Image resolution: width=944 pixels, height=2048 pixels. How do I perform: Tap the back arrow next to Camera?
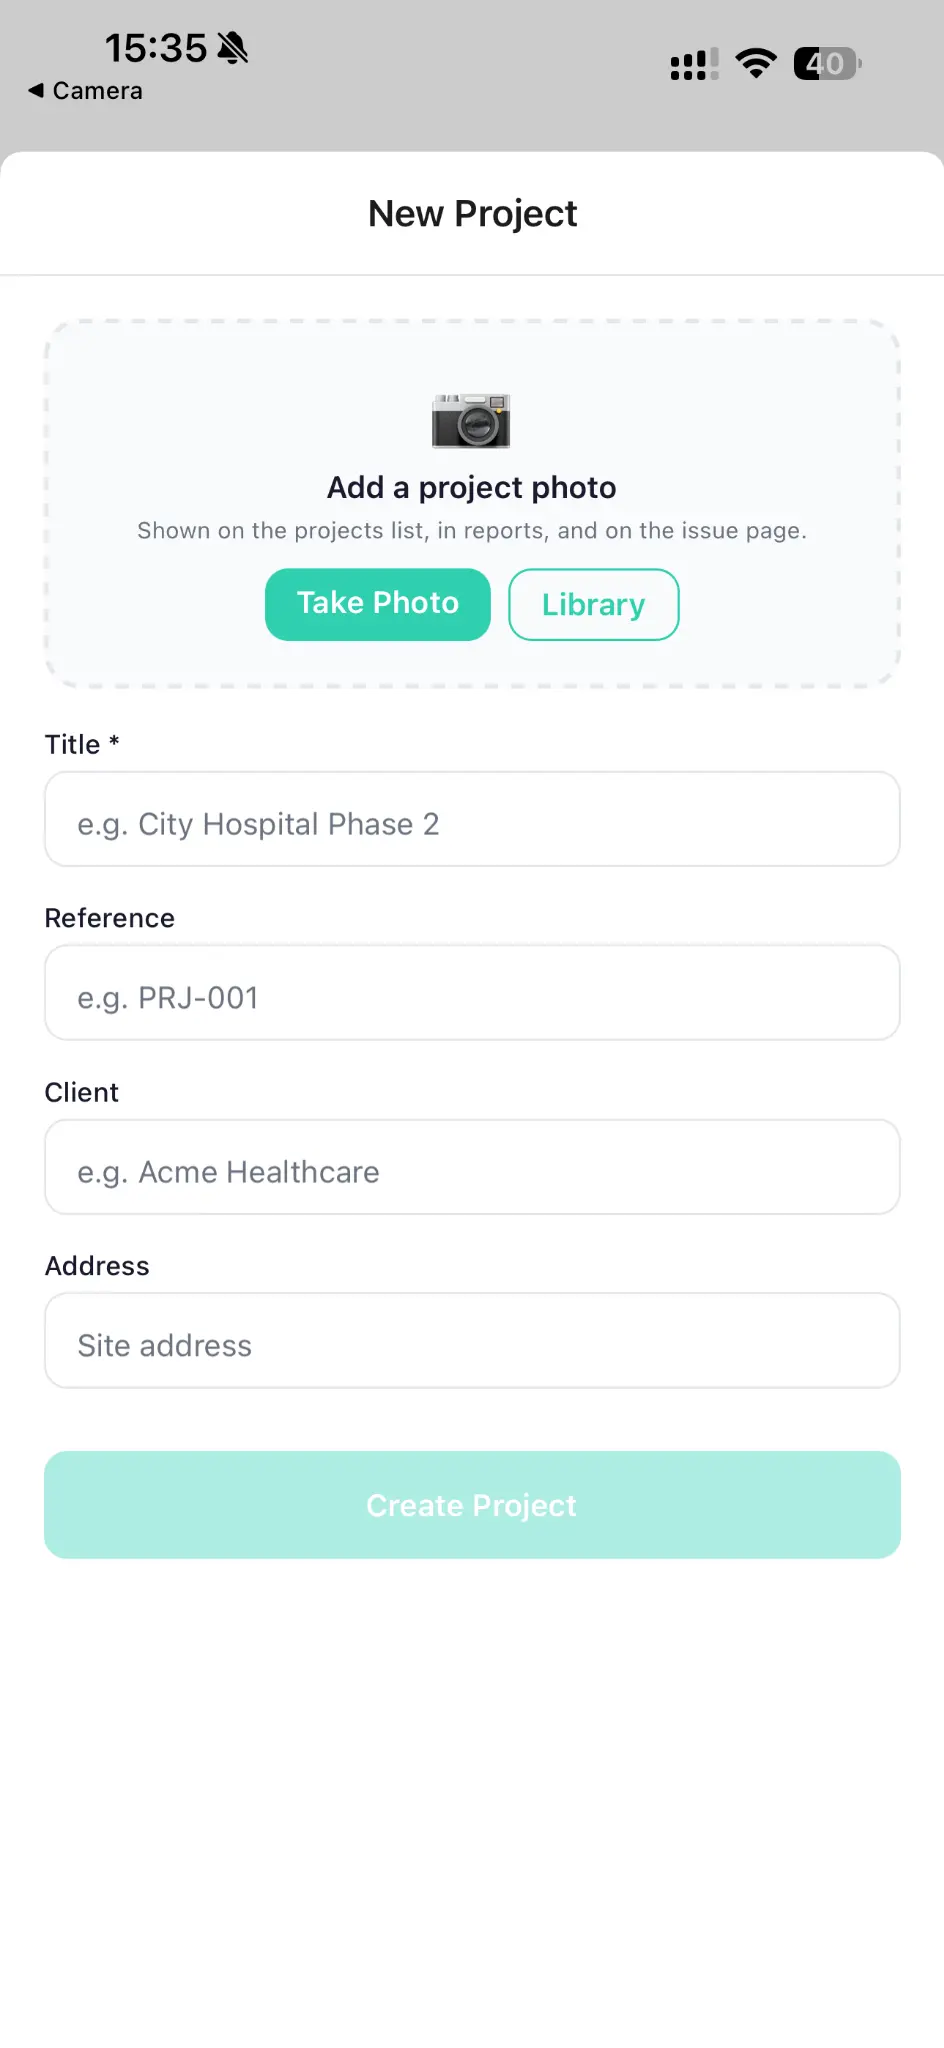pos(33,90)
